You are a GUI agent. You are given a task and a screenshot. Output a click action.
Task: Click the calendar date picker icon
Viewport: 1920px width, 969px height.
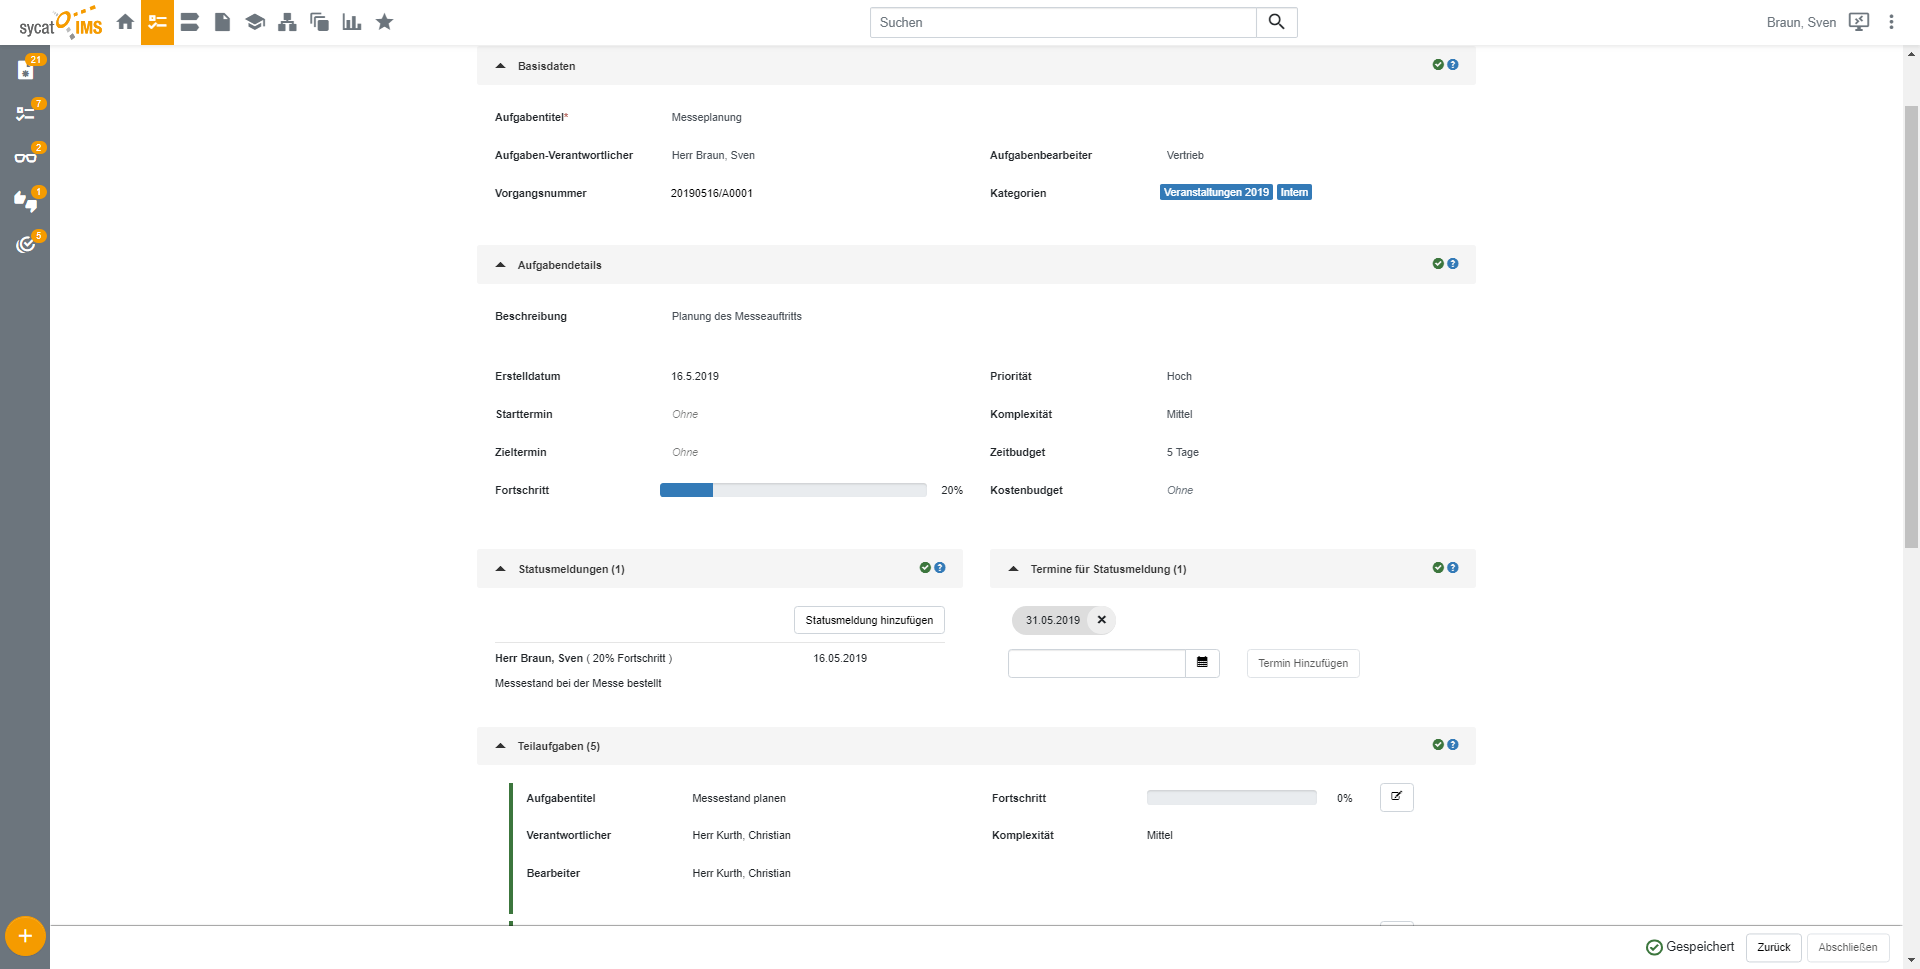coord(1202,663)
